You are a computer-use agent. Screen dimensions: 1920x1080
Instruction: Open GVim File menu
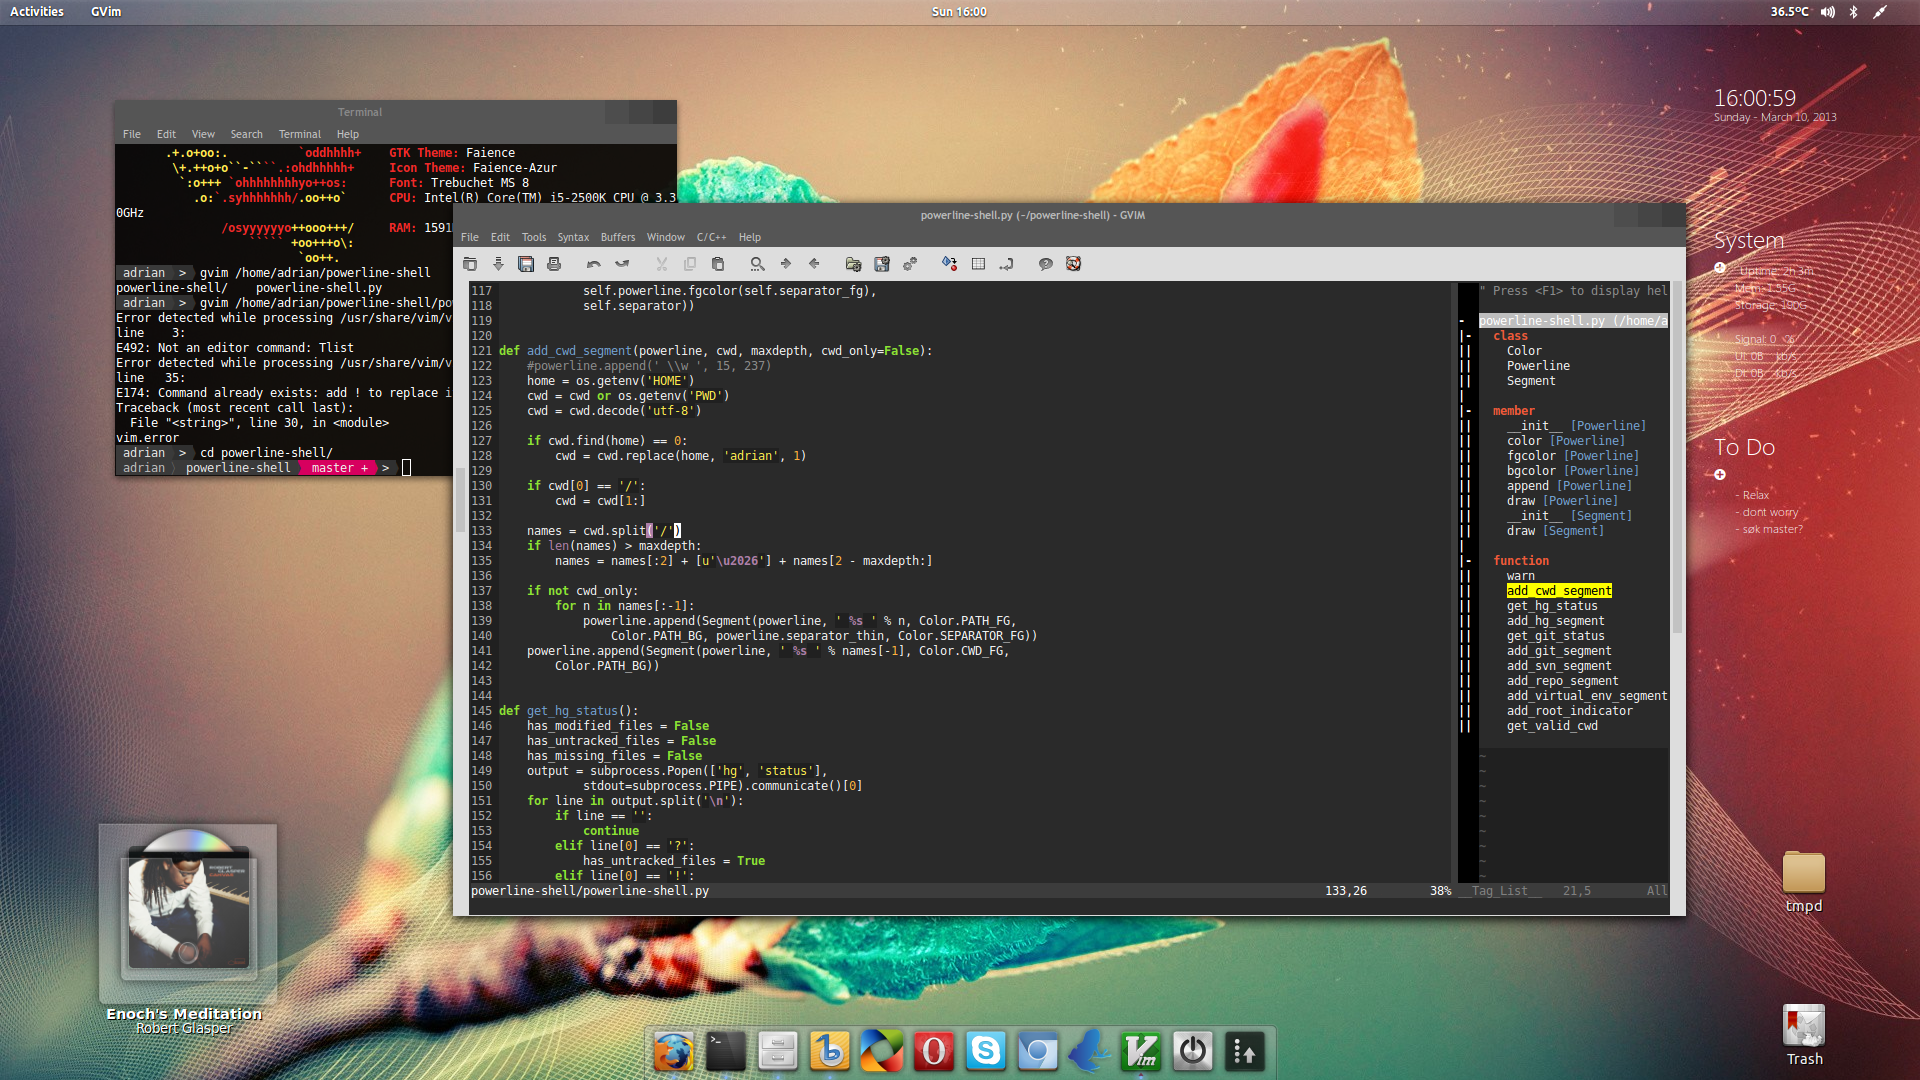pos(470,237)
